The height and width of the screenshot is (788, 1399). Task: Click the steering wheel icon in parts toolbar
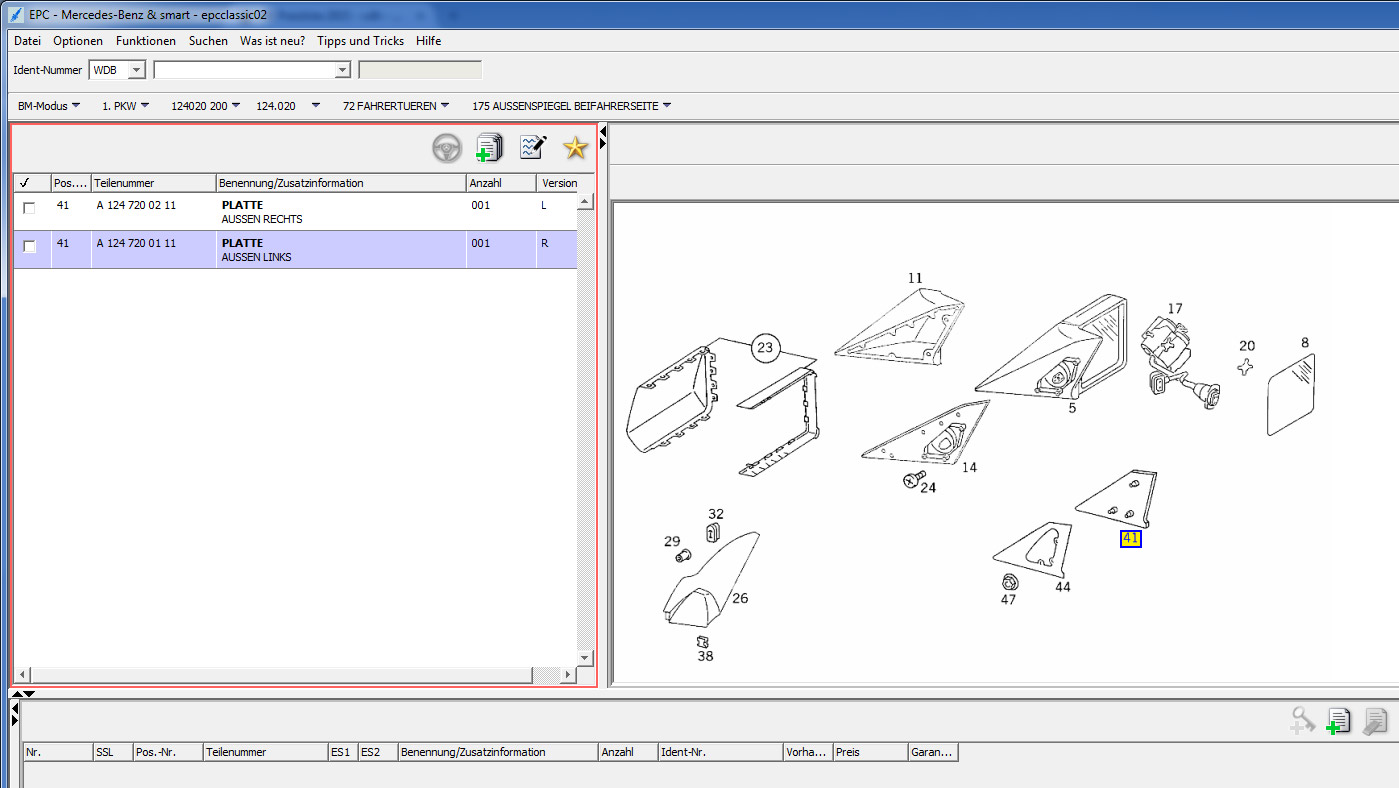pyautogui.click(x=447, y=148)
